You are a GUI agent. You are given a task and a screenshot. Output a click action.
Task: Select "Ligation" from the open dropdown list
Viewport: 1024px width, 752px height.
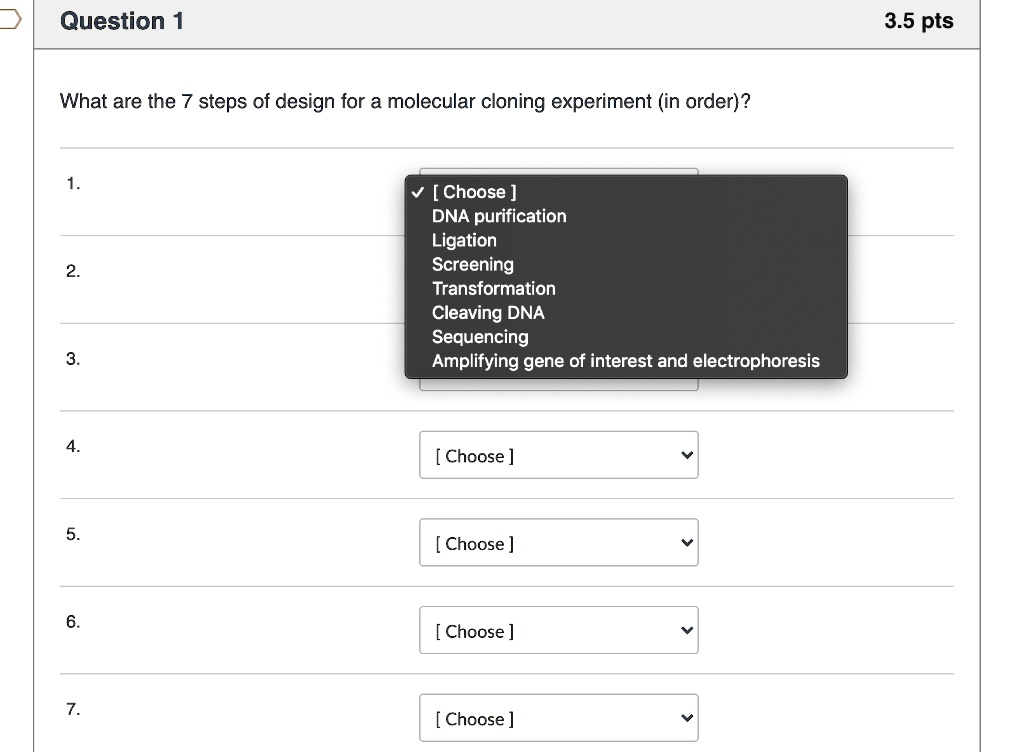463,240
